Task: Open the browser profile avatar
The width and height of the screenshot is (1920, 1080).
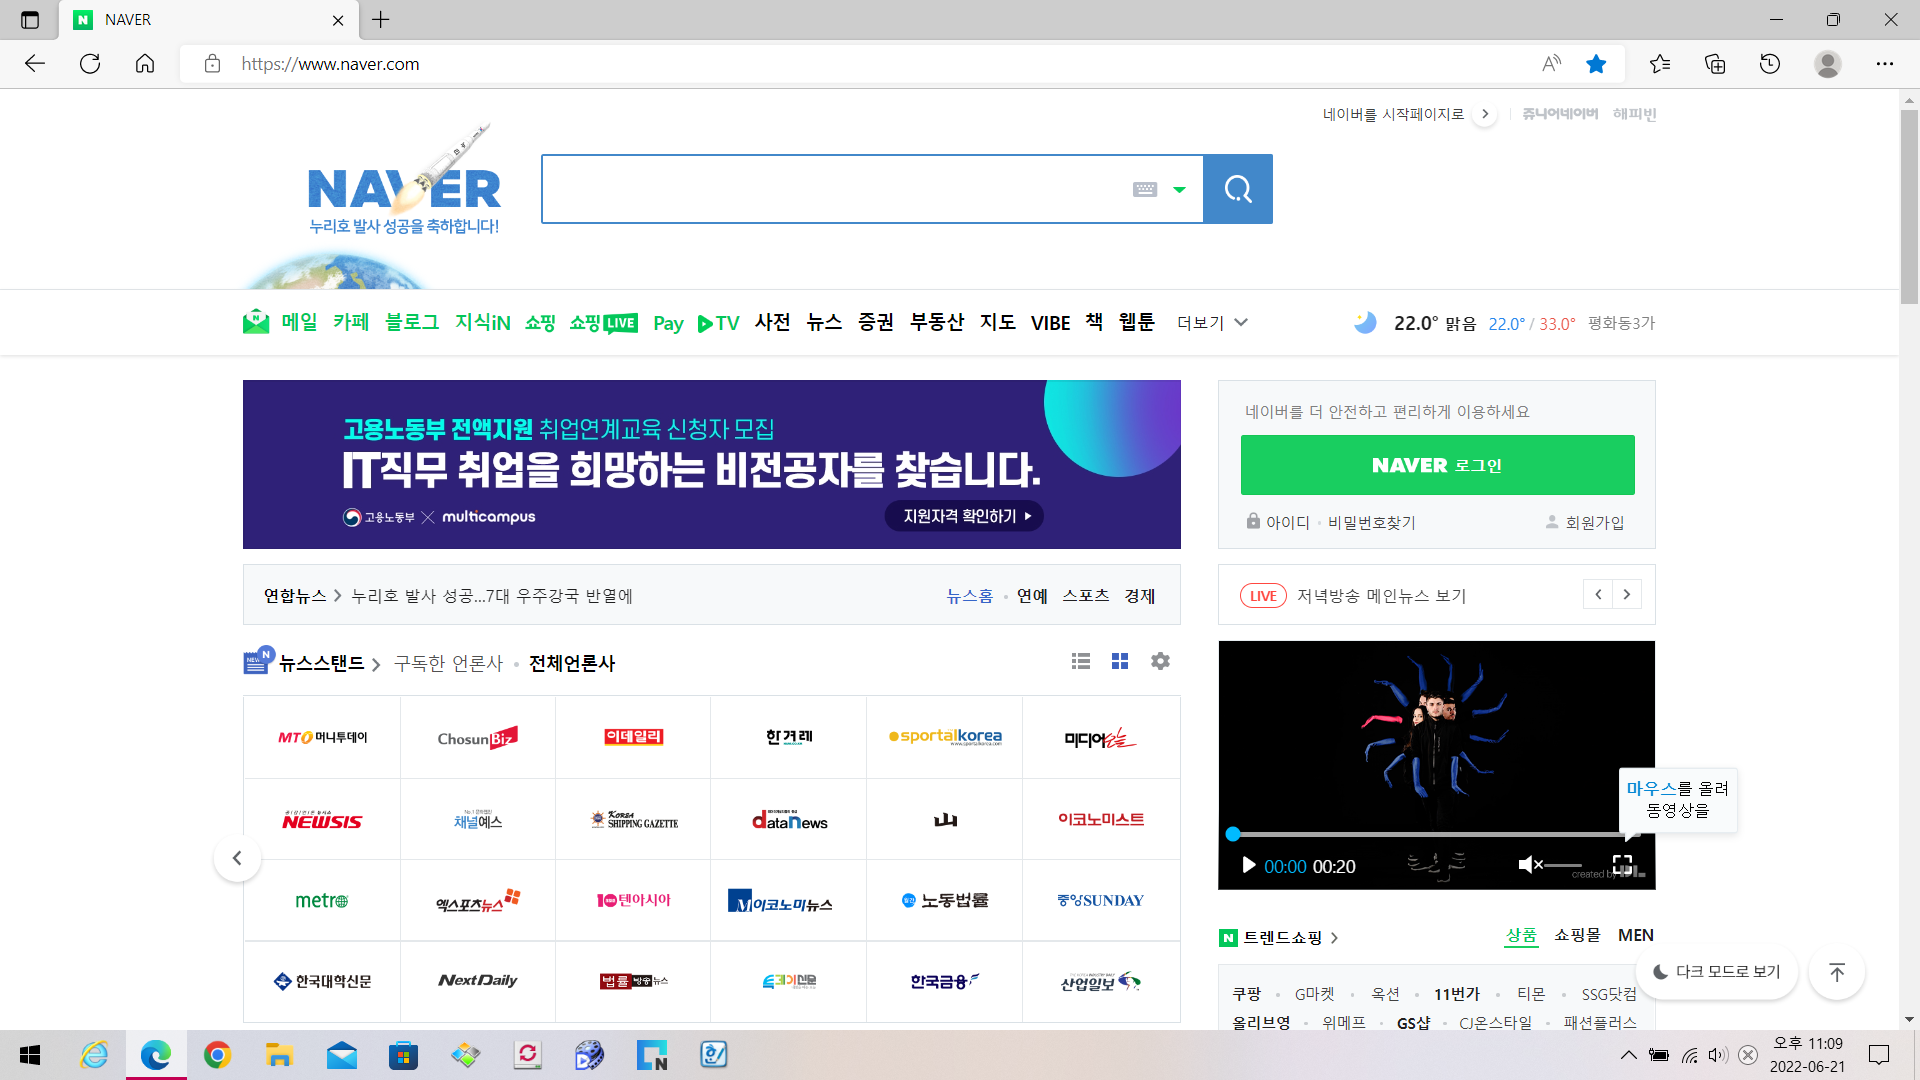Action: click(x=1828, y=64)
